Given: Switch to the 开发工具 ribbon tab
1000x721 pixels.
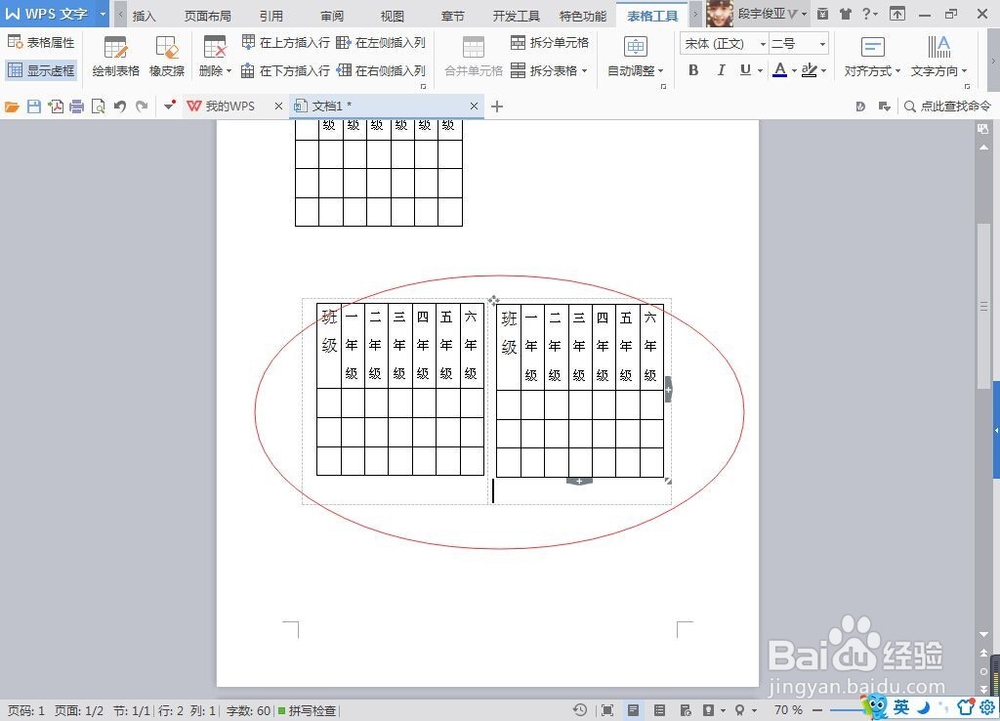Looking at the screenshot, I should point(516,16).
